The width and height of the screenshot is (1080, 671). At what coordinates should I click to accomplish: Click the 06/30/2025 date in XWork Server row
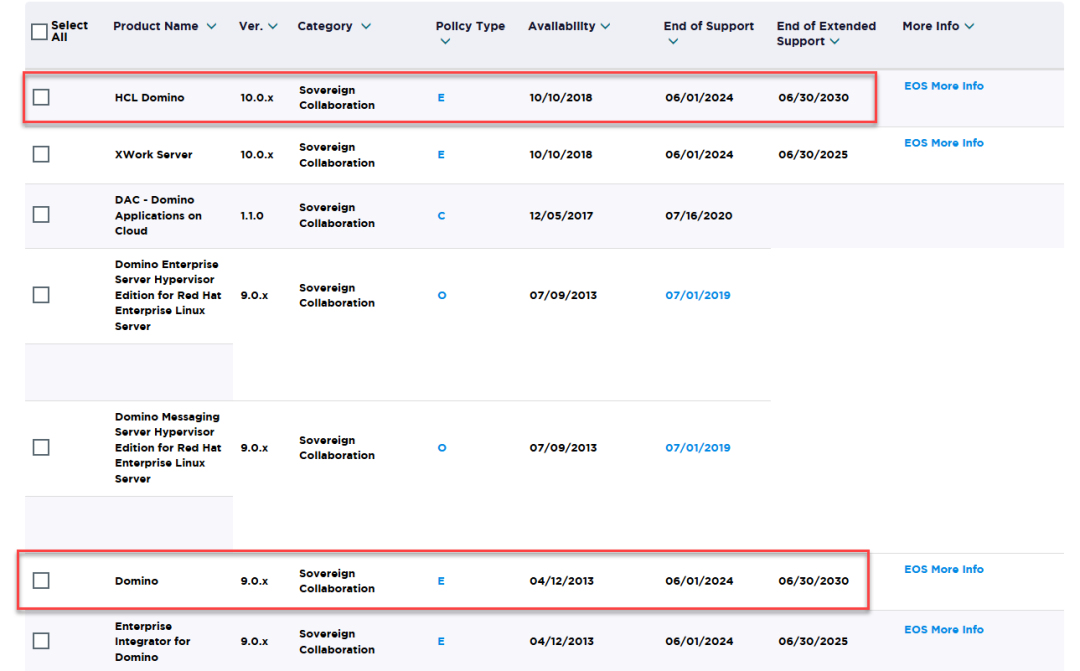point(813,155)
